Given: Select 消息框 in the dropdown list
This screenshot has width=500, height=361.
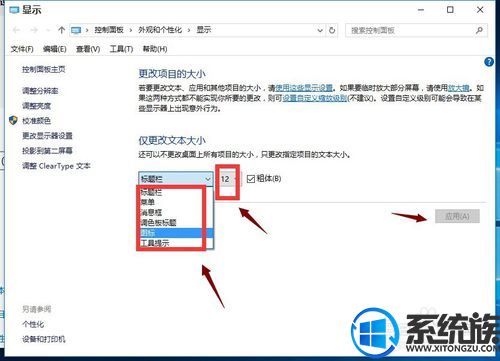Looking at the screenshot, I should tap(175, 212).
